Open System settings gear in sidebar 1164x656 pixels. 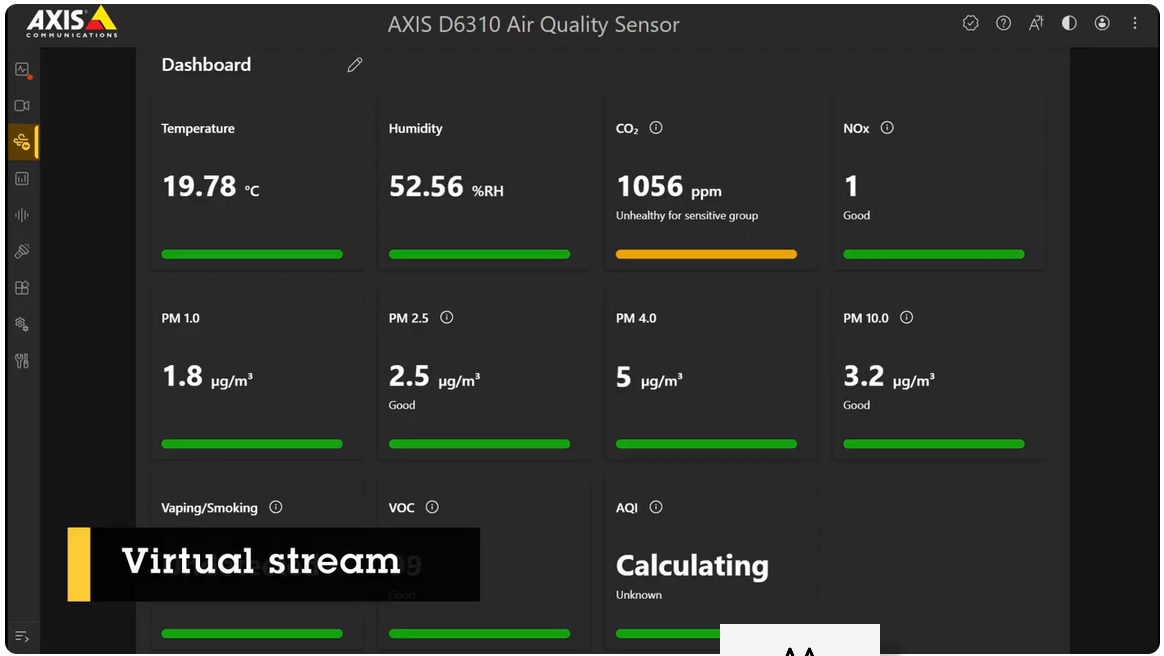(22, 325)
